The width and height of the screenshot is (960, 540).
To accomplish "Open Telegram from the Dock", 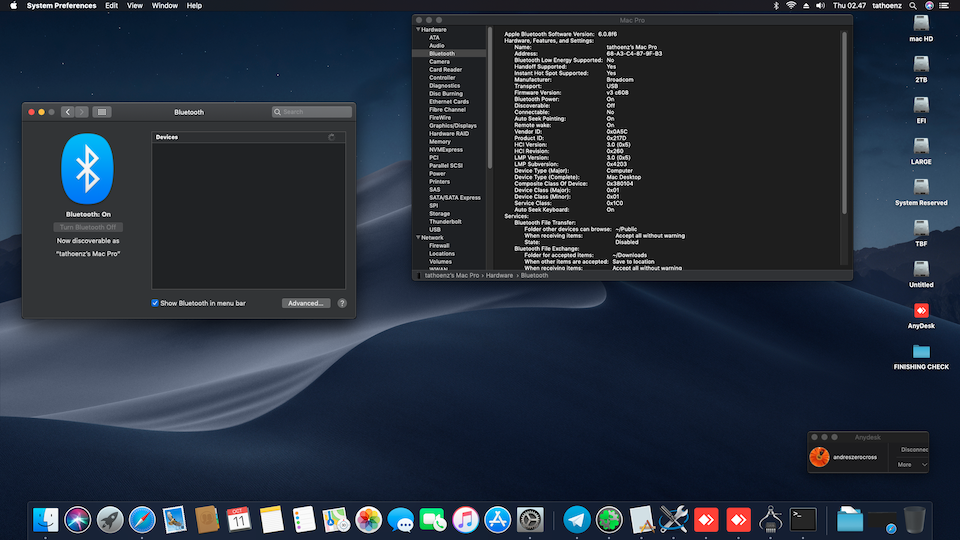I will (576, 519).
